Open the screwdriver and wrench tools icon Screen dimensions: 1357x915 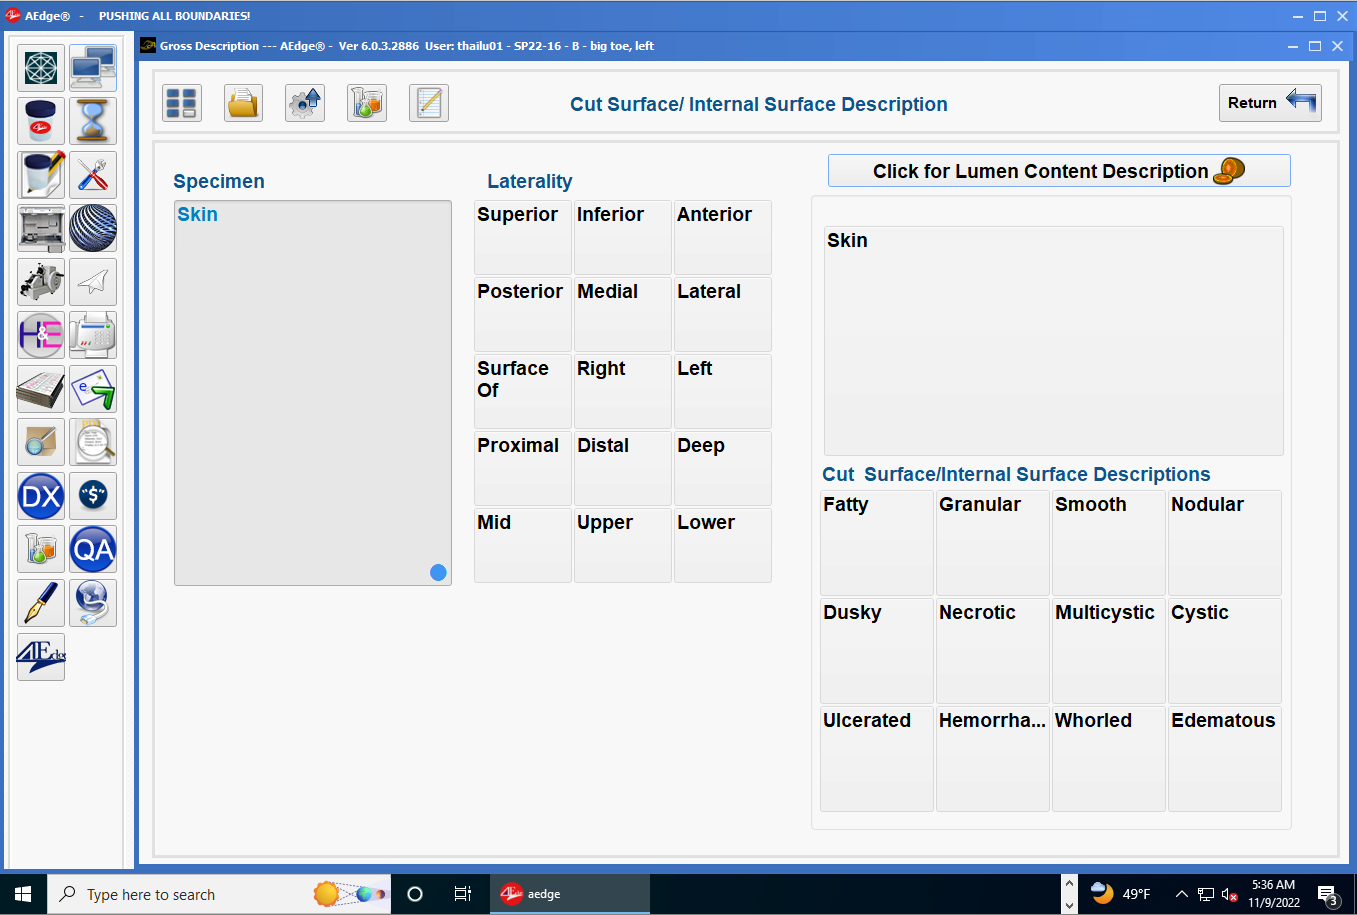[93, 175]
